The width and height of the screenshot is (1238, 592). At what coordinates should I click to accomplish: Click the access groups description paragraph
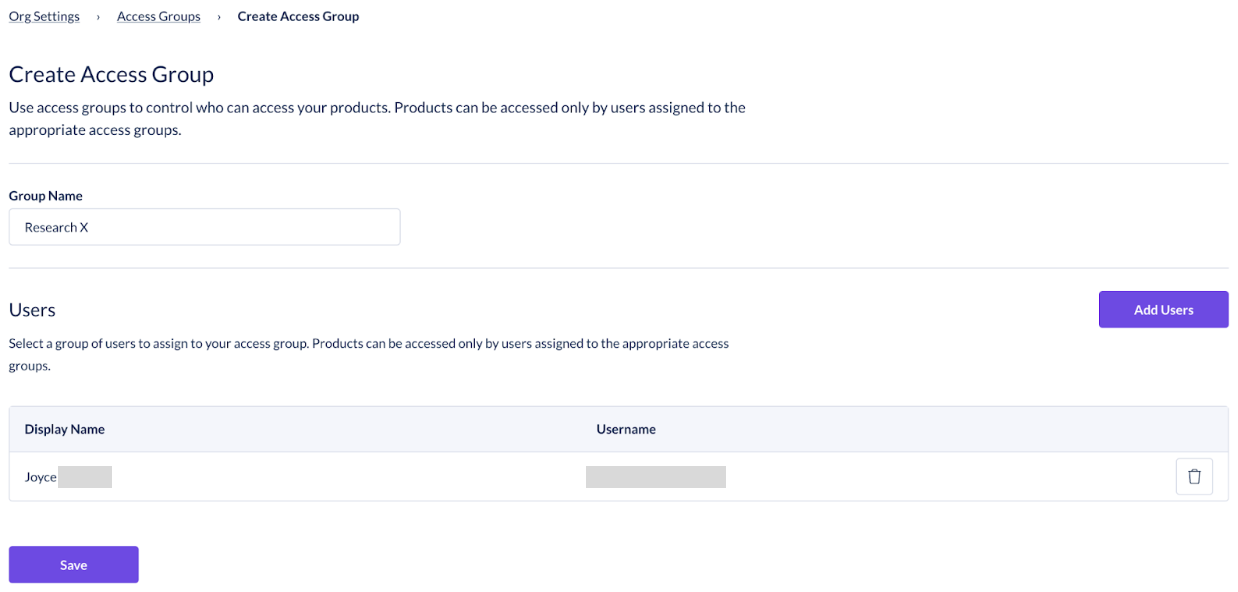pyautogui.click(x=377, y=119)
